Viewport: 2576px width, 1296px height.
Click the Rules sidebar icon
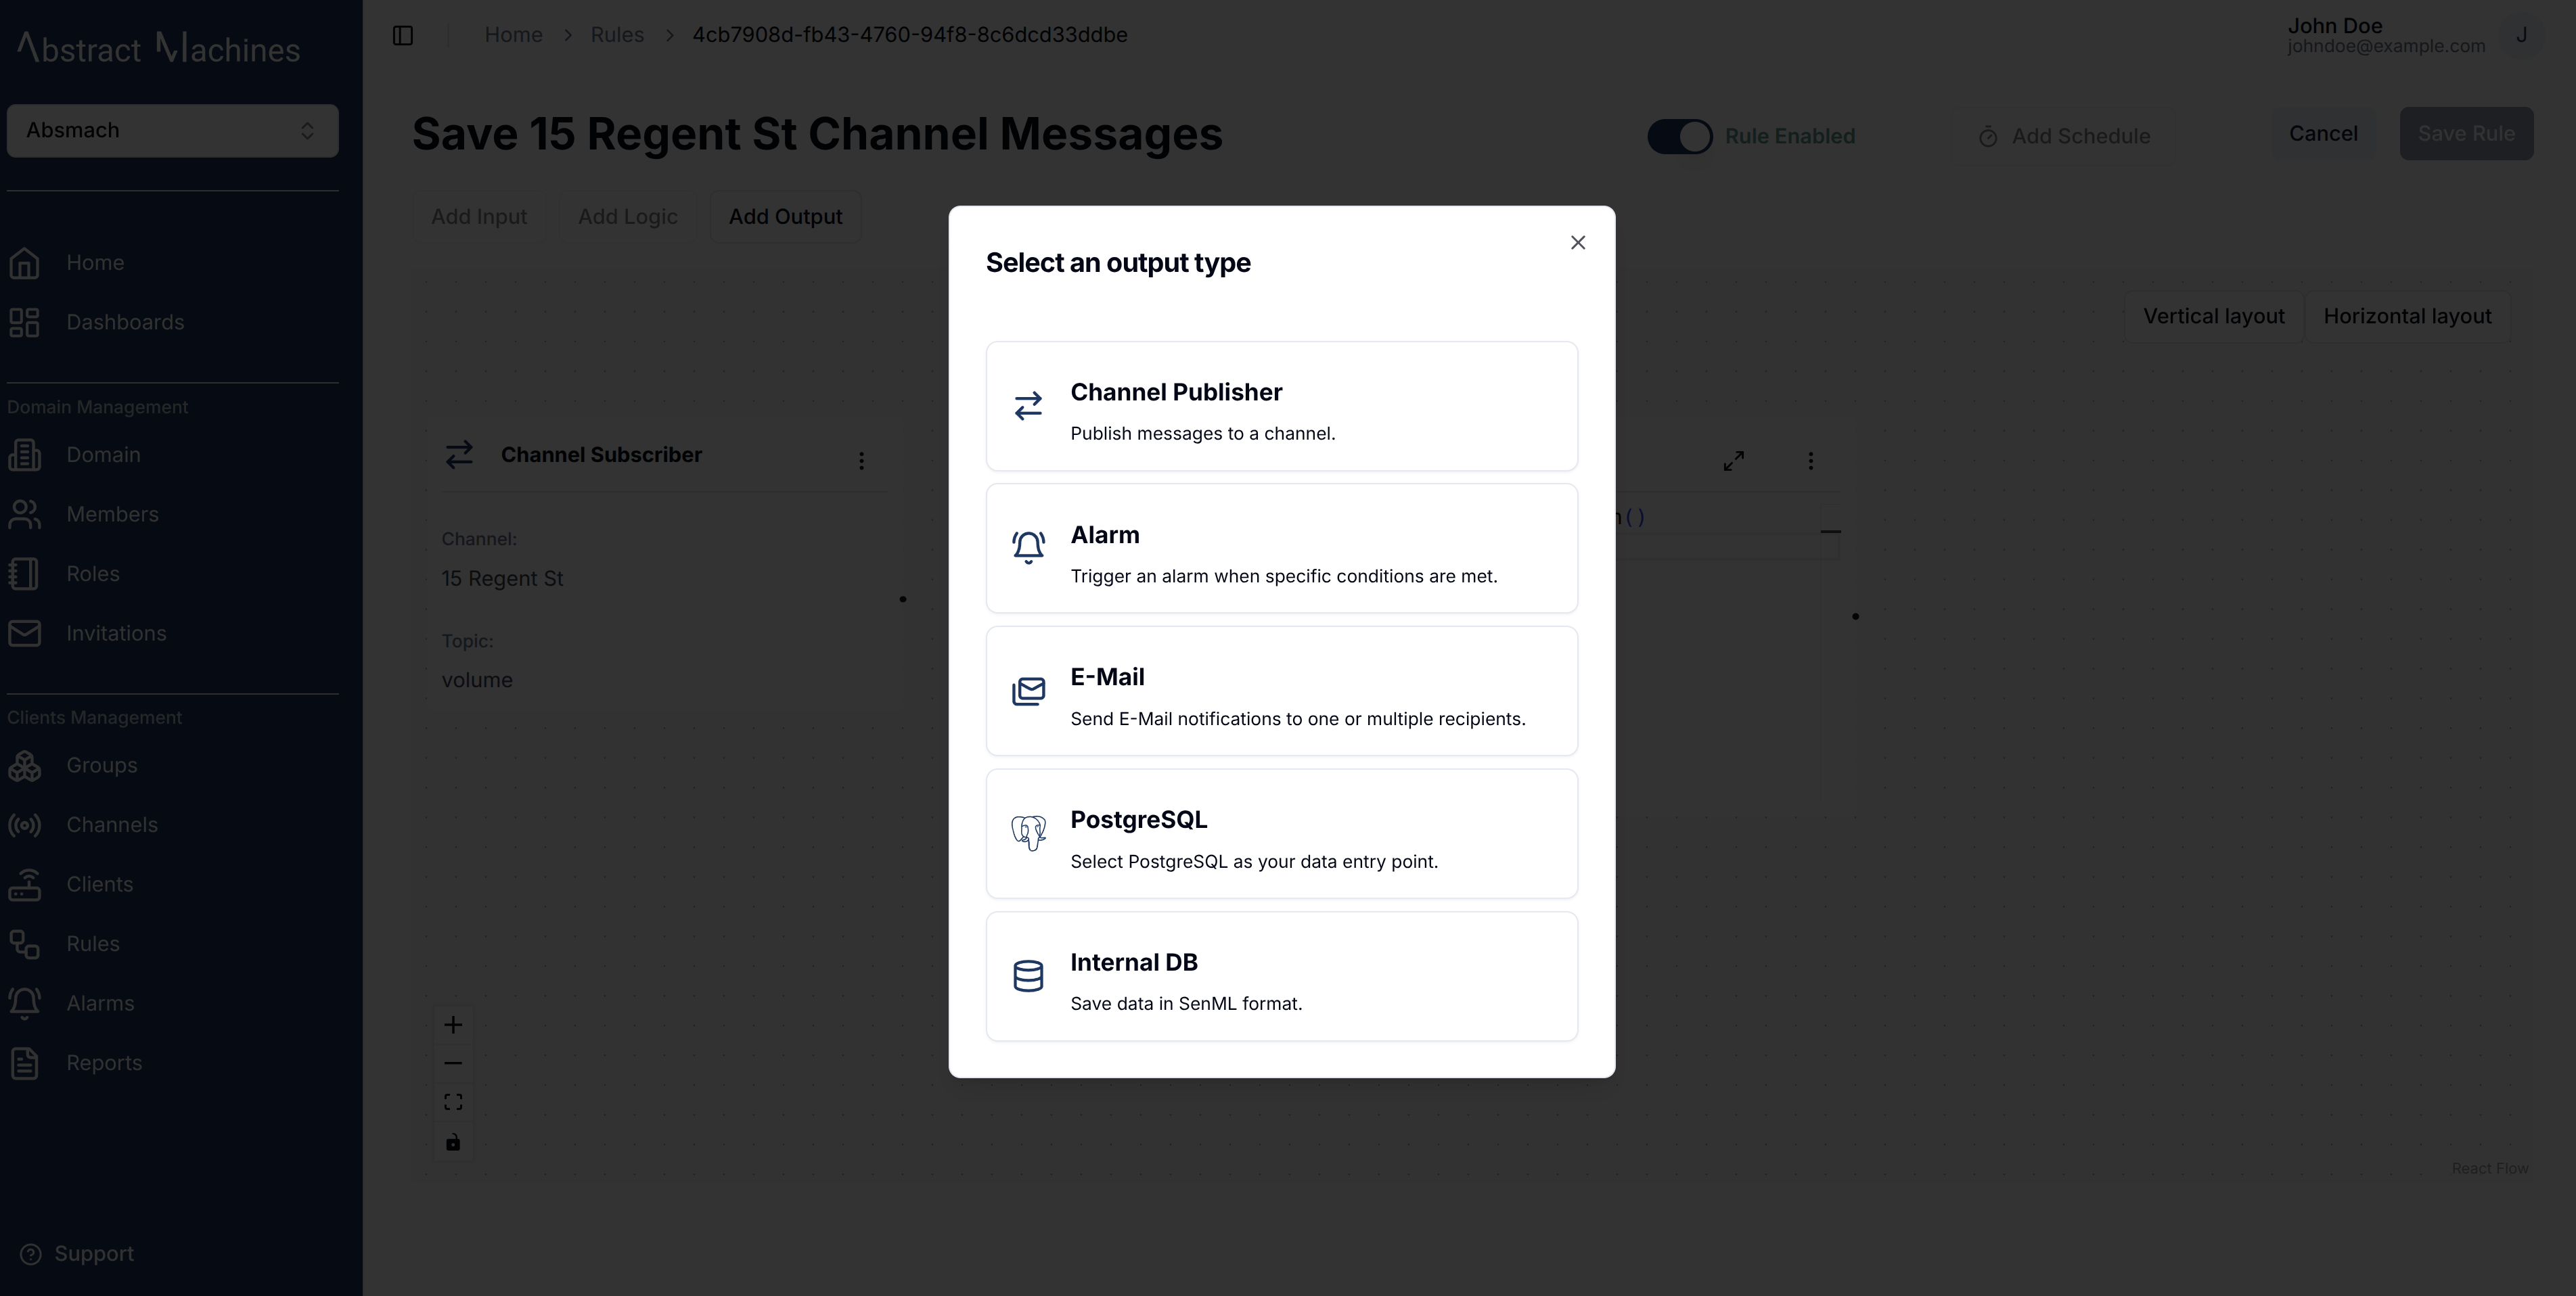(x=24, y=944)
